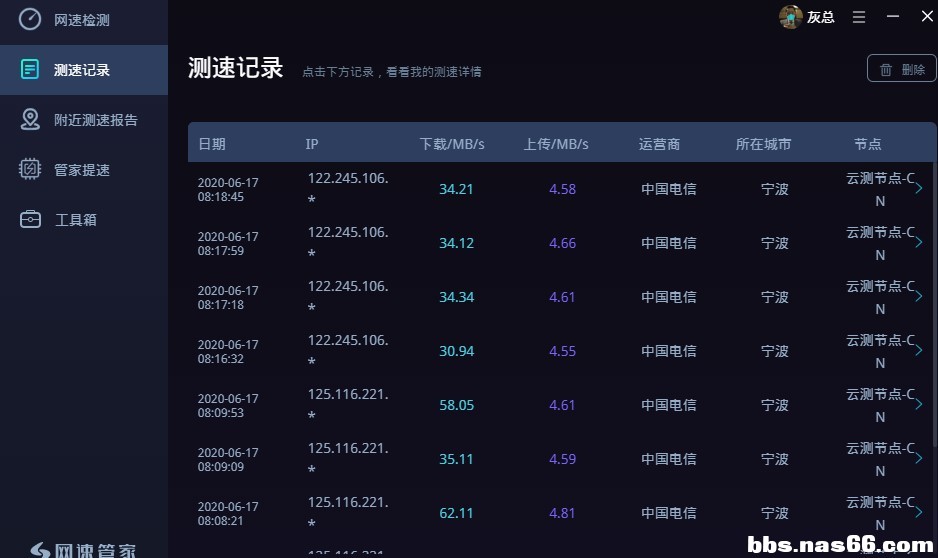Expand details arrow for 08:17:18 record

click(918, 296)
